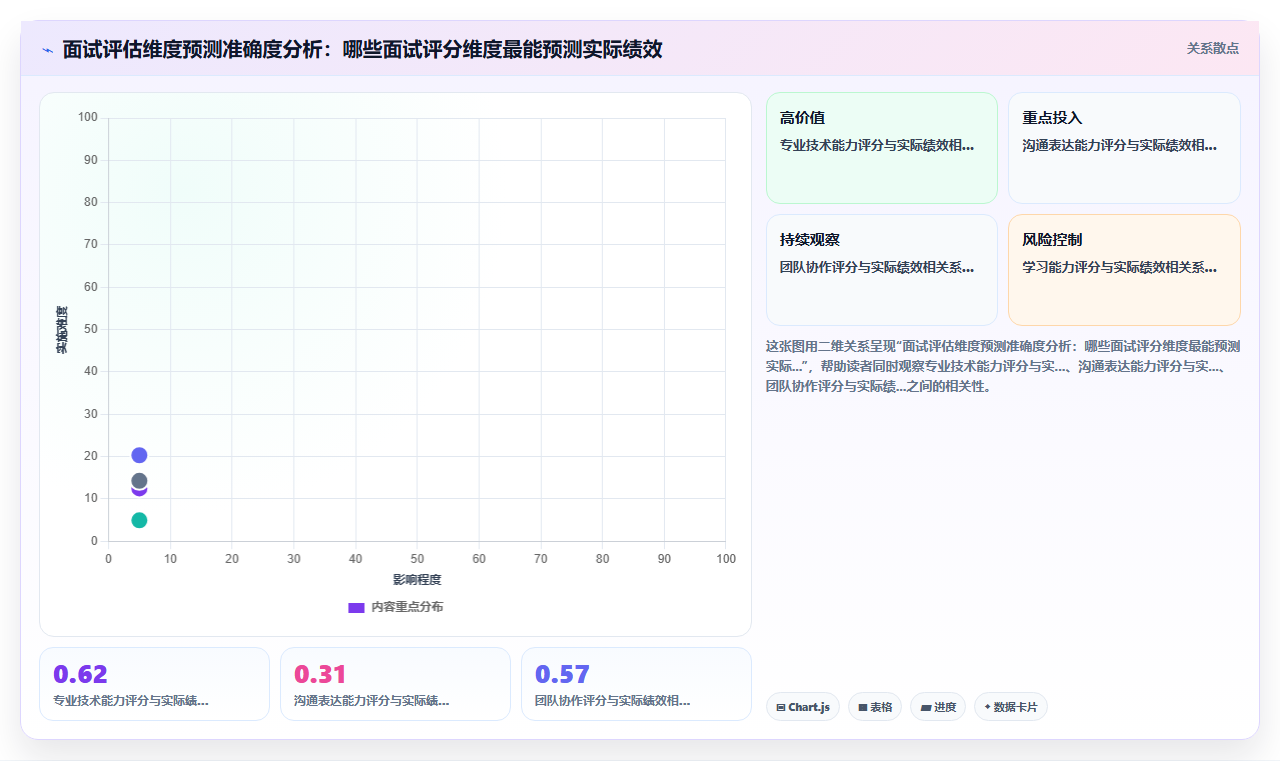Open the 风险控制 card
This screenshot has height=761, width=1280.
point(1124,270)
